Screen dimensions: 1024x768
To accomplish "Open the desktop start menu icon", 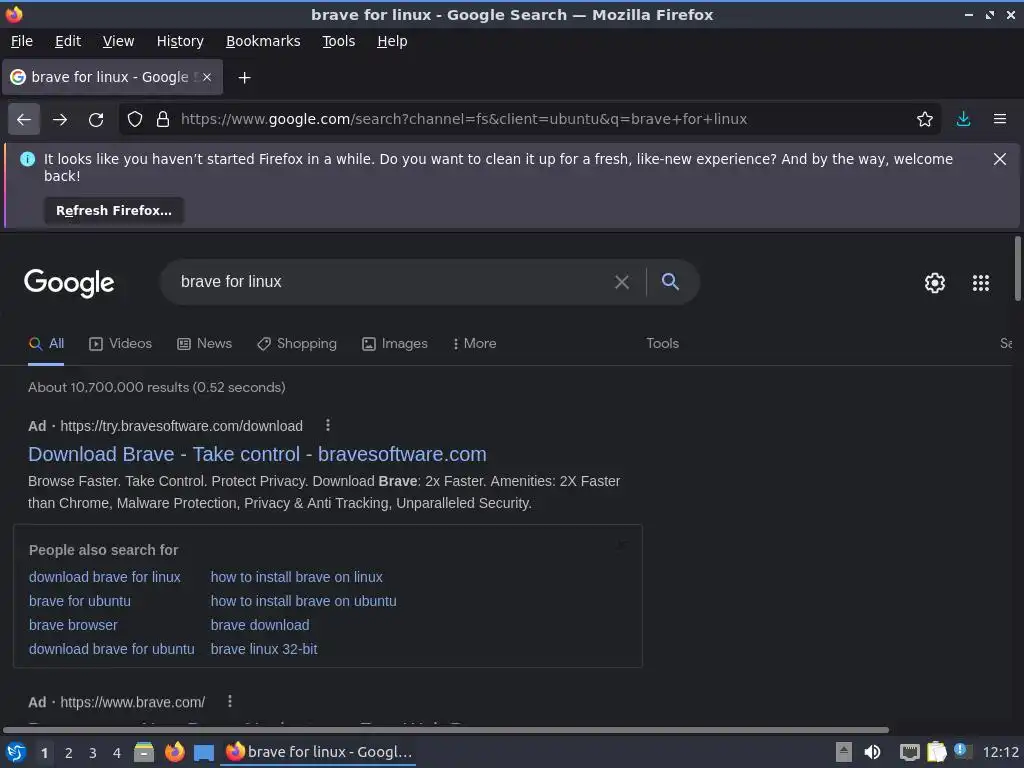I will [x=16, y=752].
